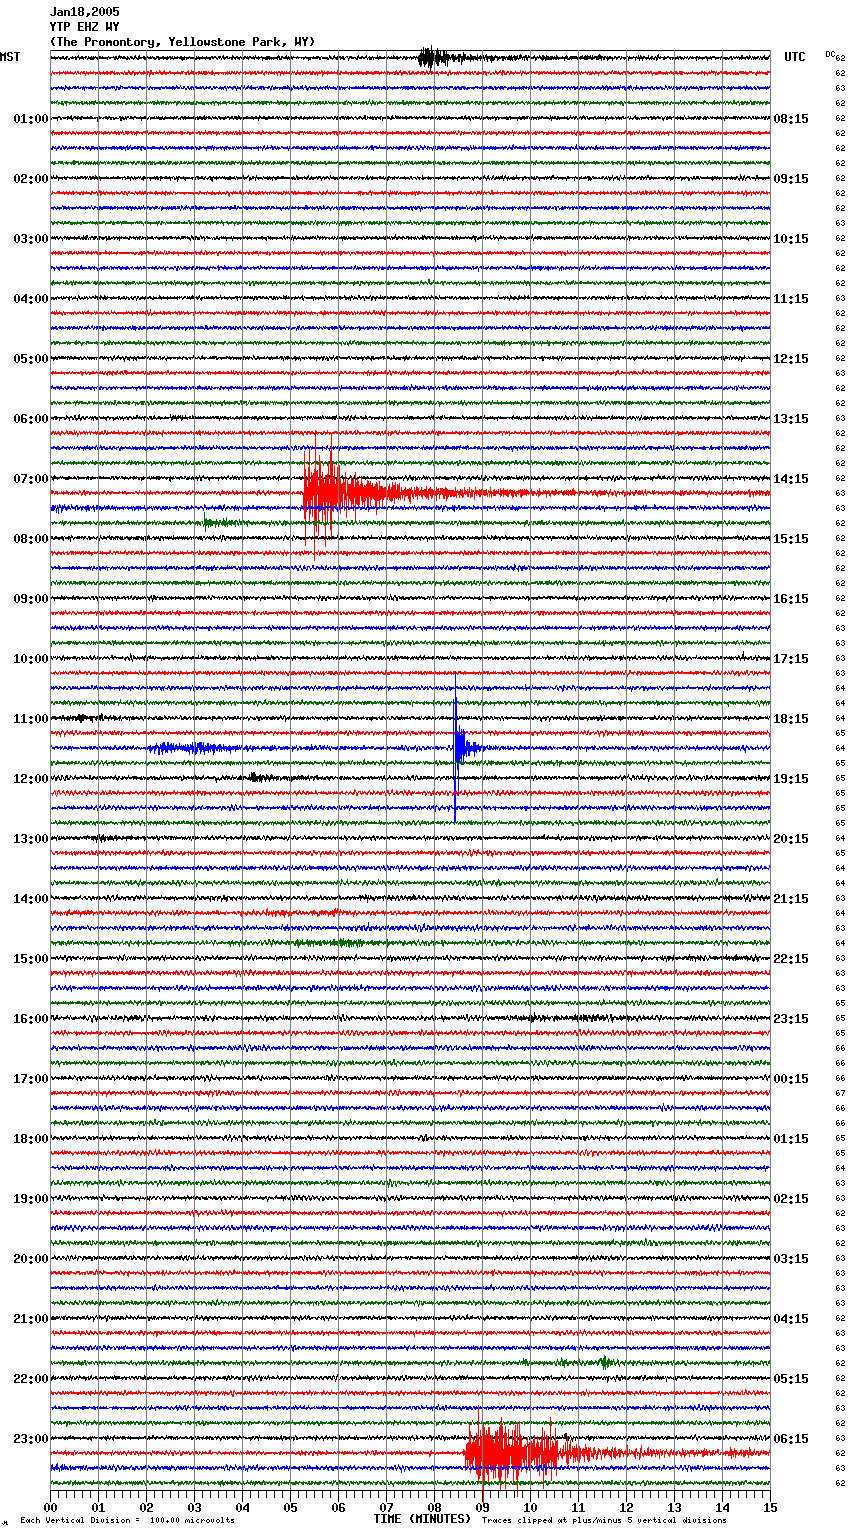The width and height of the screenshot is (850, 1534).
Task: Click the 18:15 UTC time label
Action: pos(791,719)
